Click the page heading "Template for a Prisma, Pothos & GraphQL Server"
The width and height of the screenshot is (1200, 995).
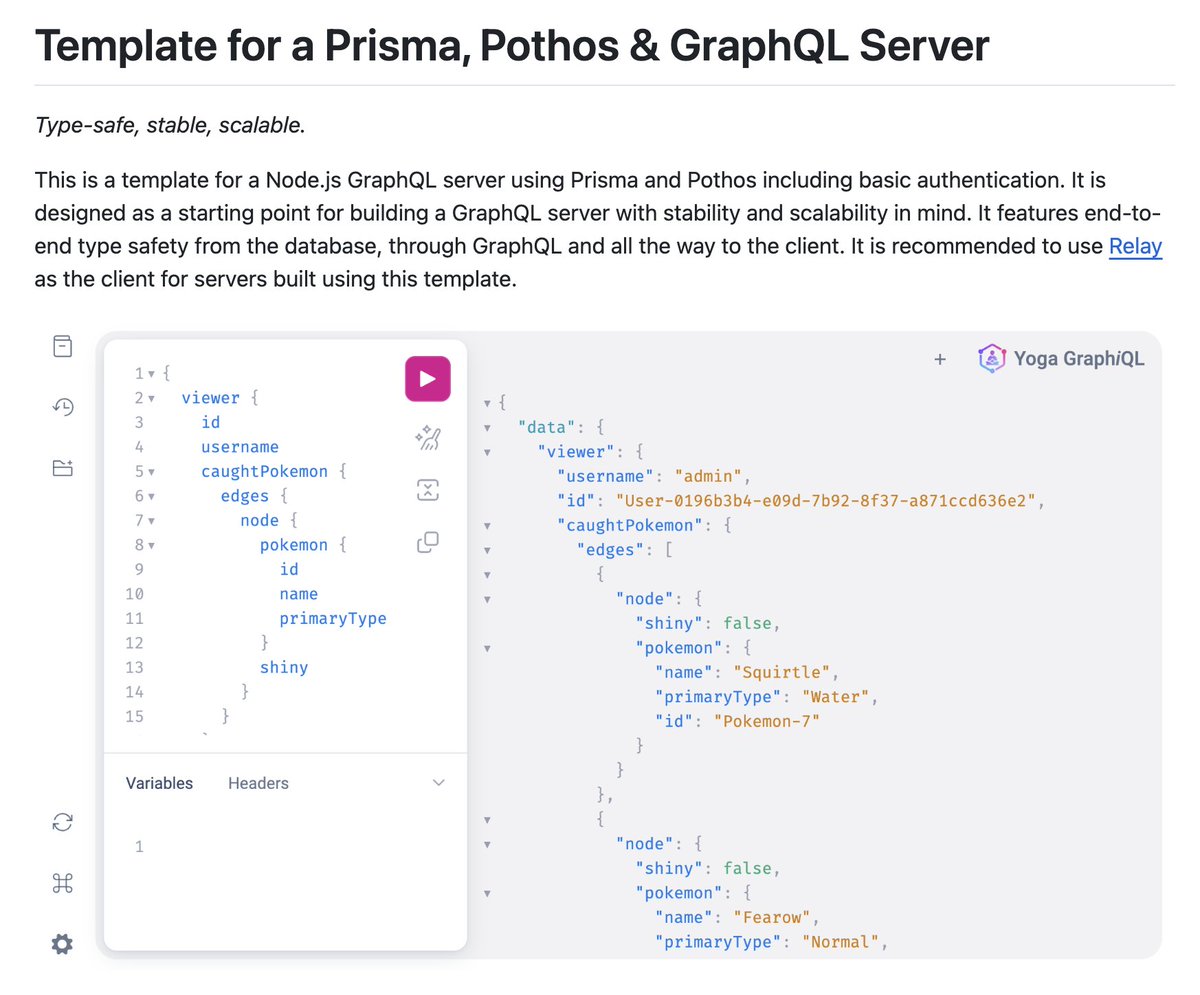coord(512,46)
